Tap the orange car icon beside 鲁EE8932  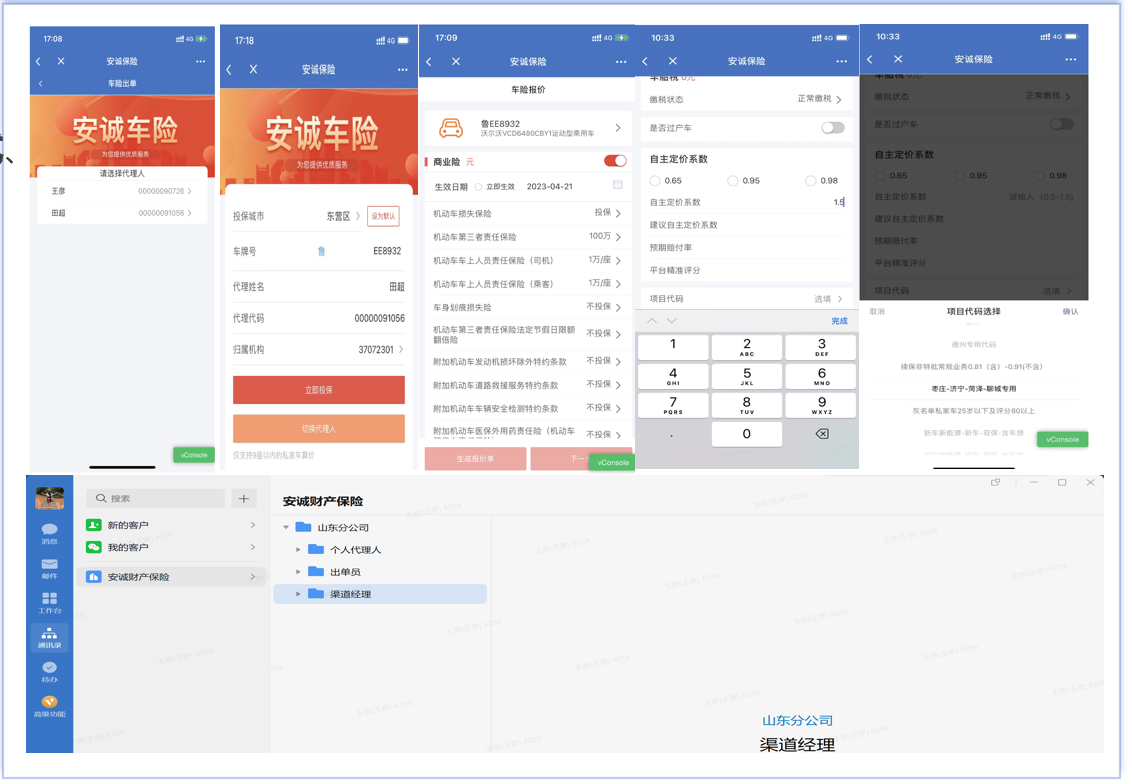[451, 129]
